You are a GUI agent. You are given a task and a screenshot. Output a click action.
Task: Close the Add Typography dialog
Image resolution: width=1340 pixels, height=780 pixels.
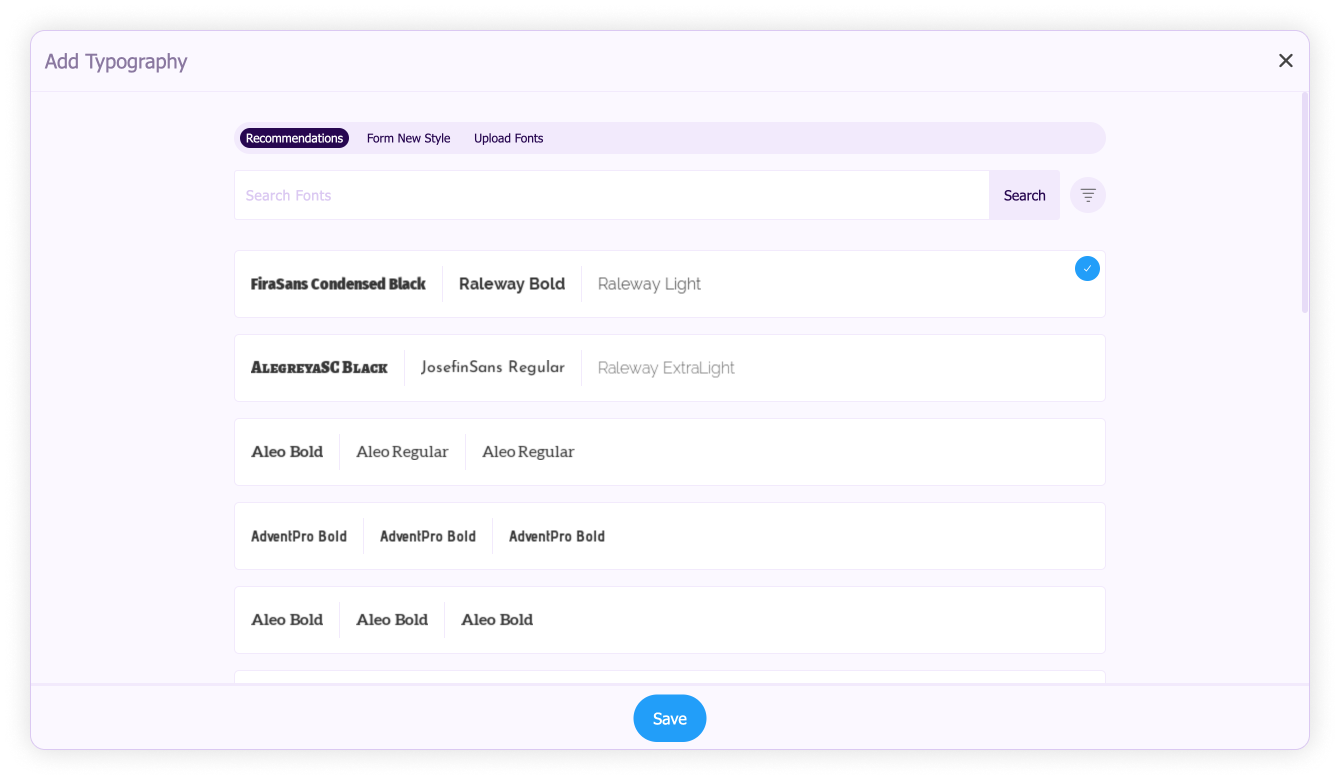pos(1286,61)
